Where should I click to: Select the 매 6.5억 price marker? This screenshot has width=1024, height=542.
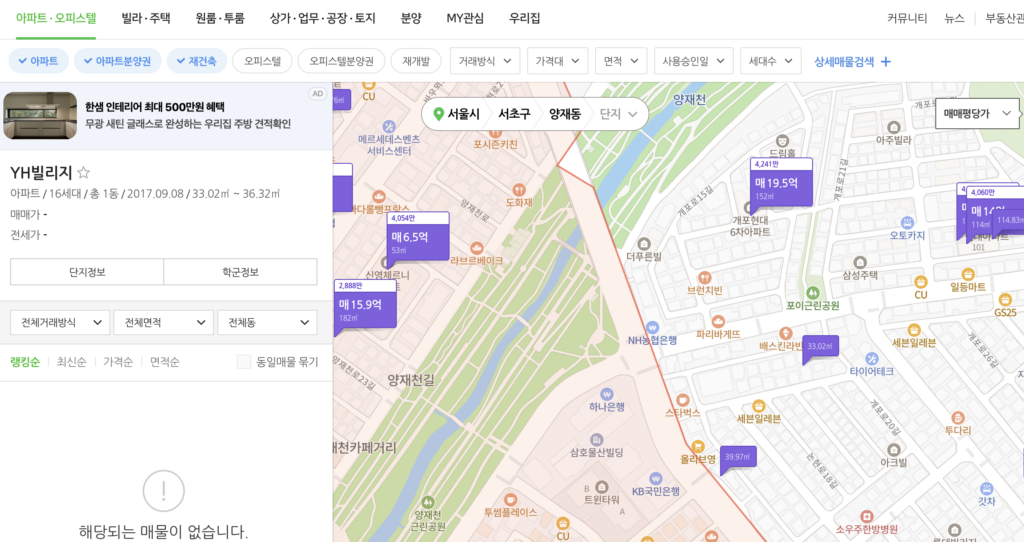(417, 237)
